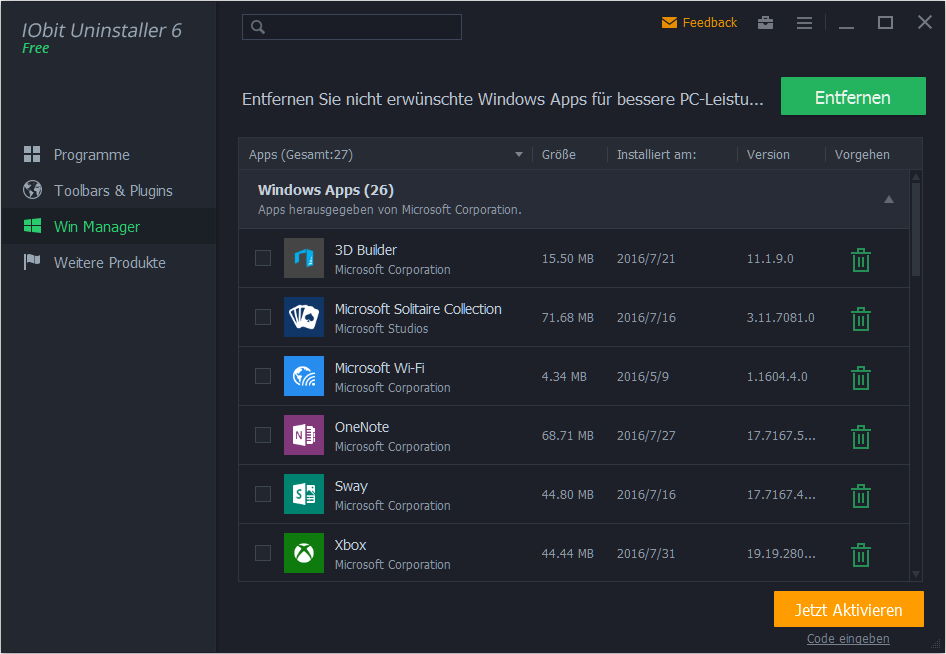The height and width of the screenshot is (654, 946).
Task: Click the scrollbar down arrow
Action: pos(915,574)
